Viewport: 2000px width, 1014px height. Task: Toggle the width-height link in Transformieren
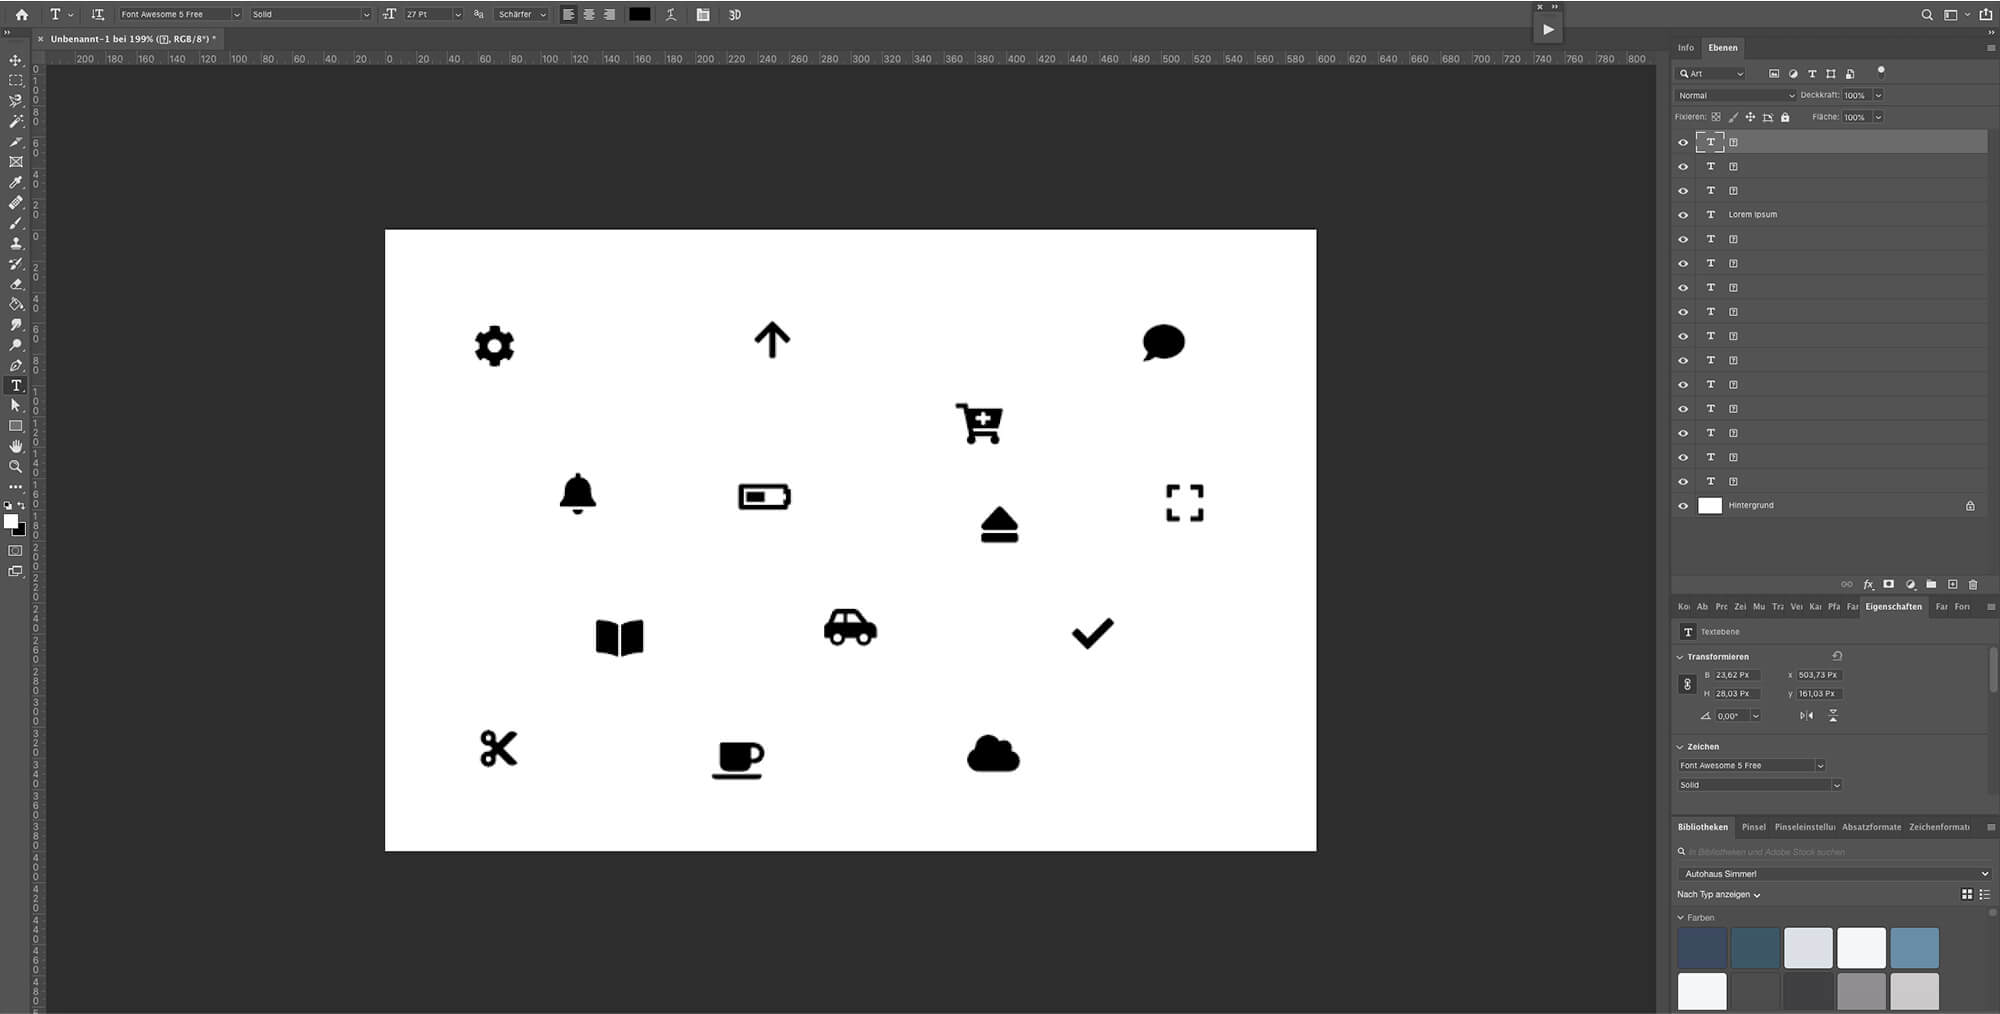[1685, 683]
